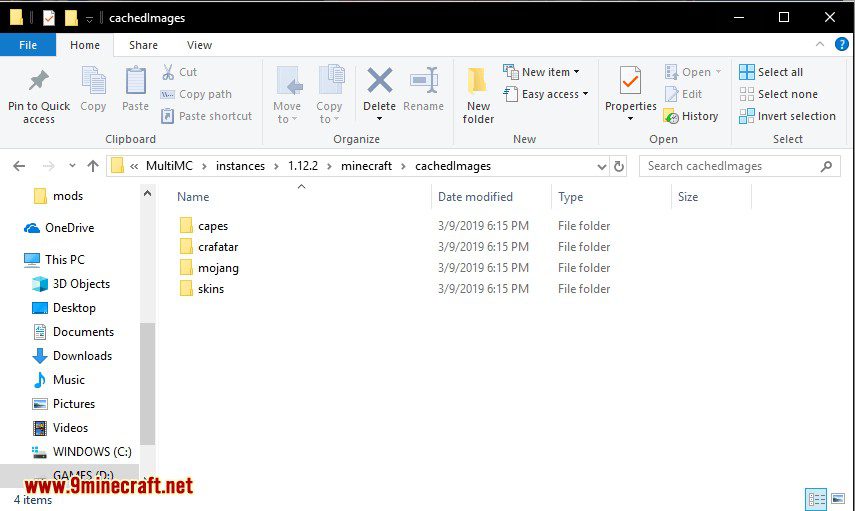Viewport: 855px width, 511px height.
Task: Select This PC in navigation pane
Action: 54,260
